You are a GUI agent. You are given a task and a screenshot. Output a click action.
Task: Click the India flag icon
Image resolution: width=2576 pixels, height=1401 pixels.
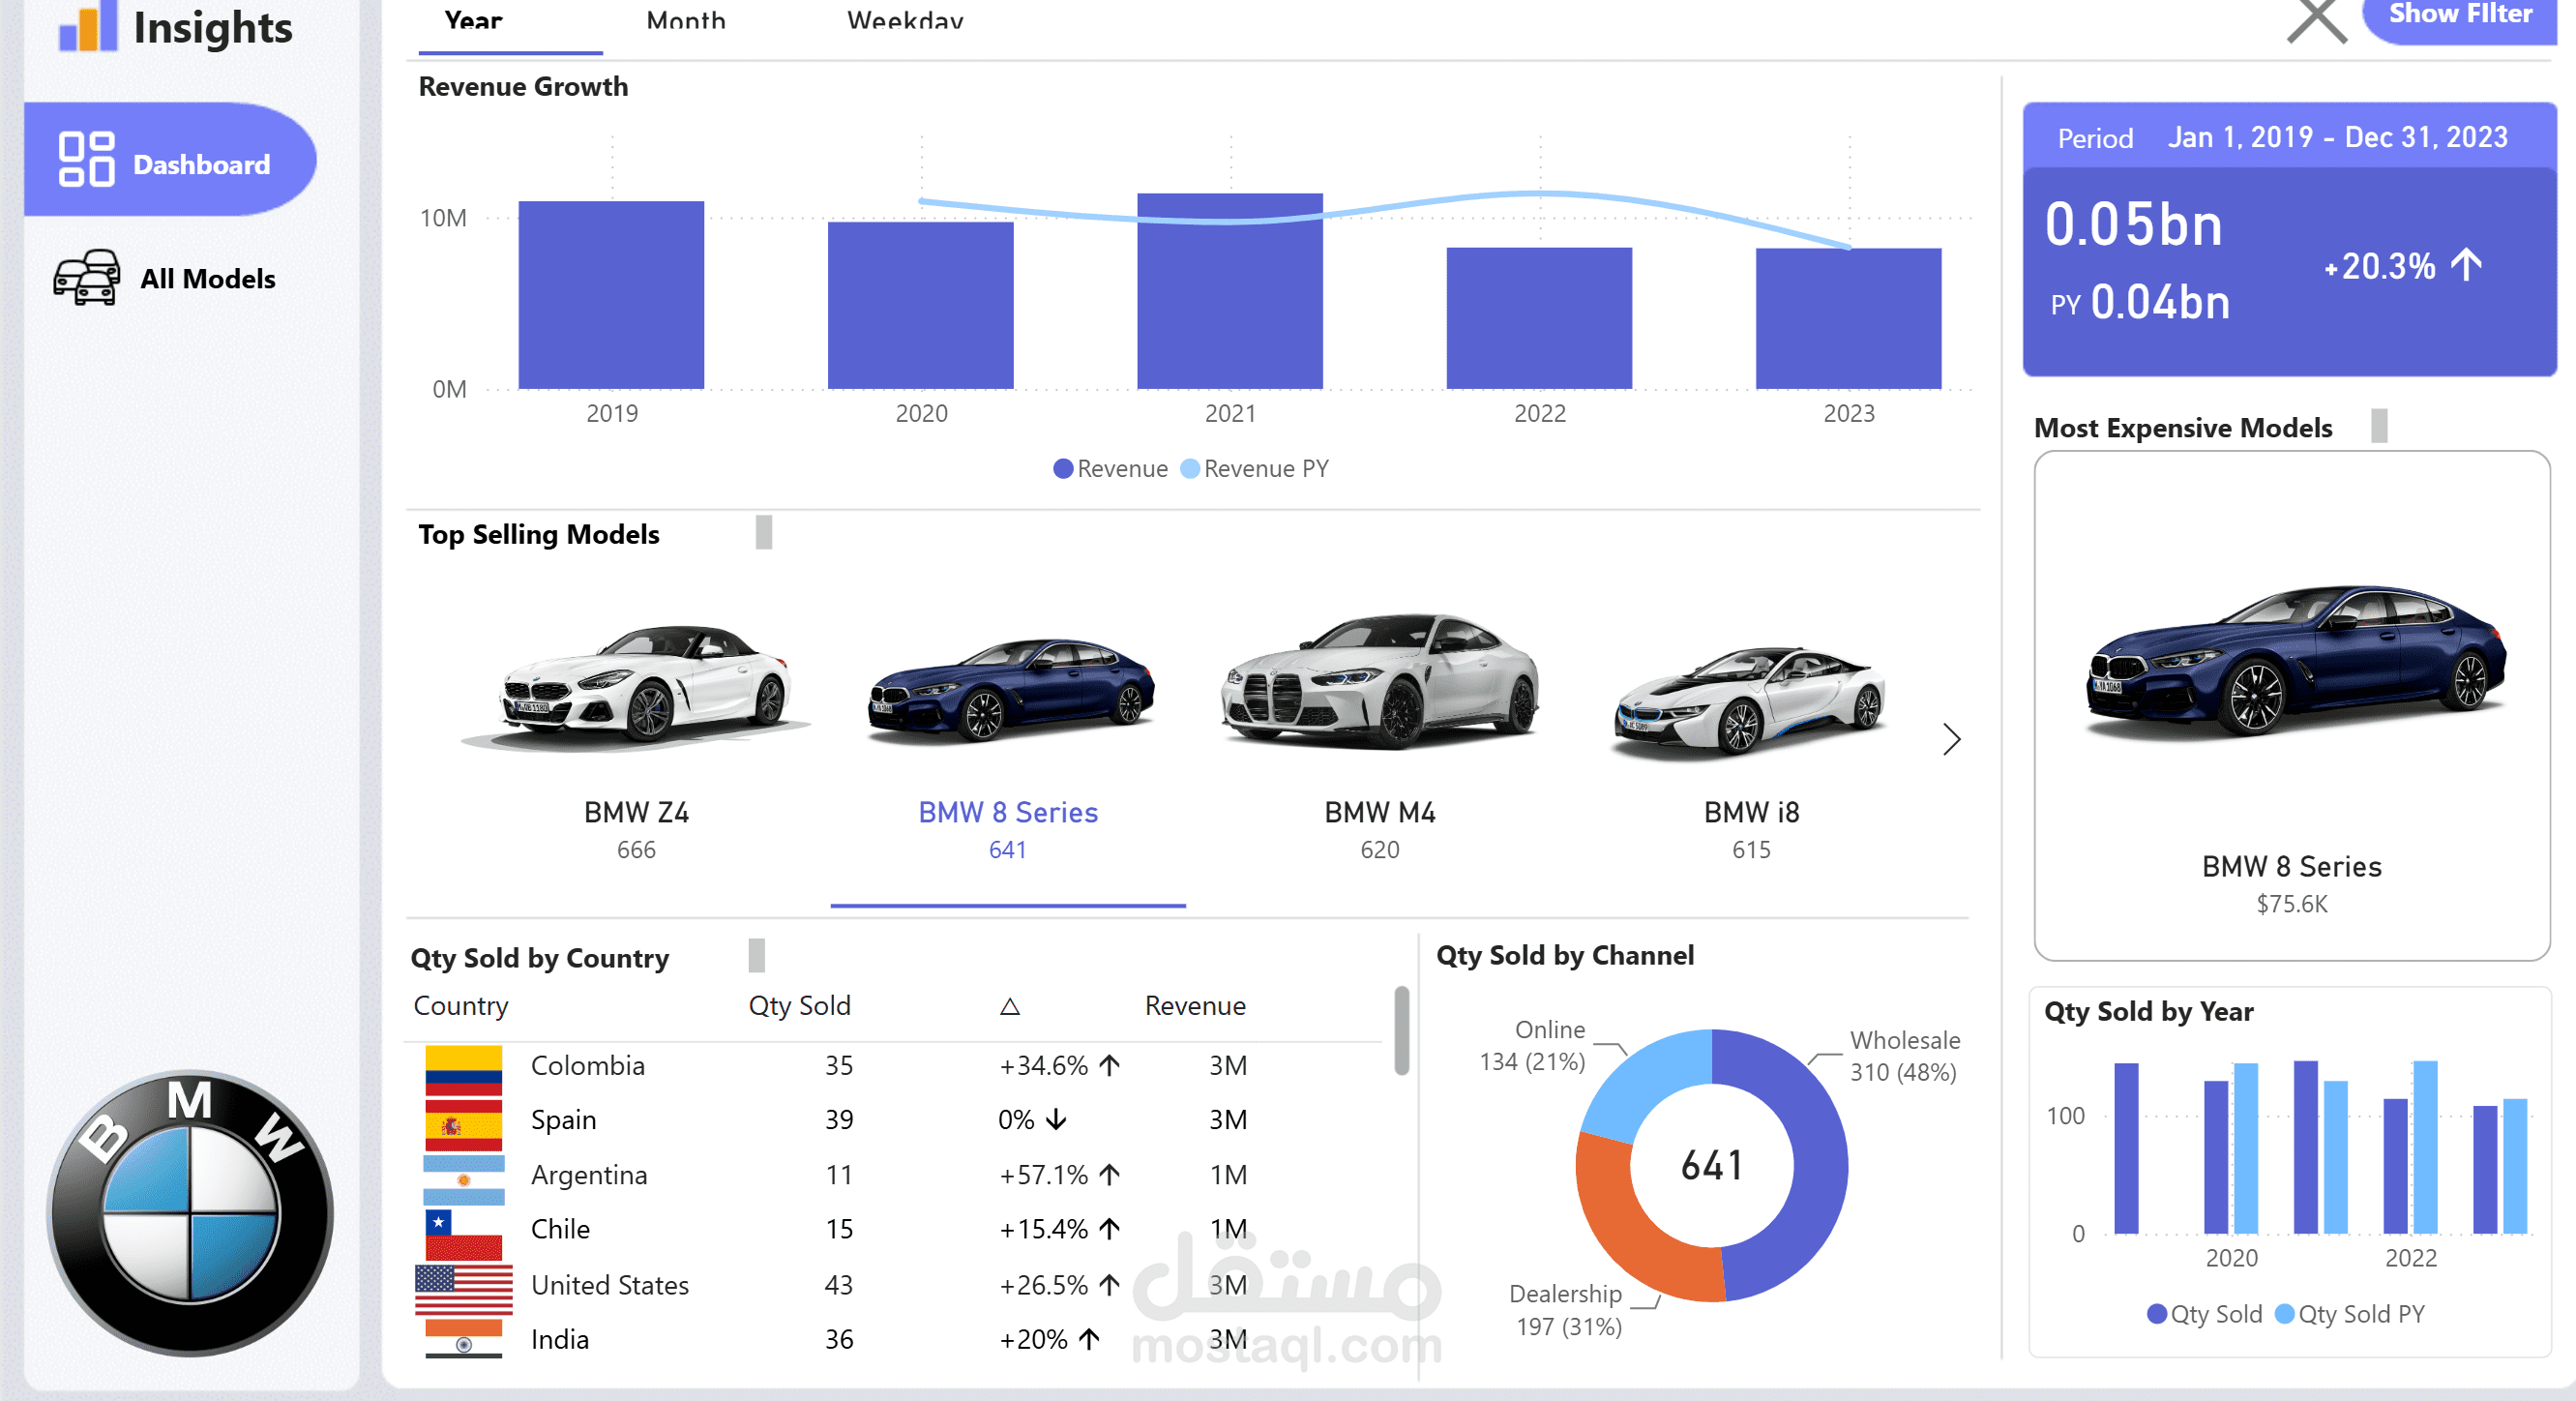464,1340
